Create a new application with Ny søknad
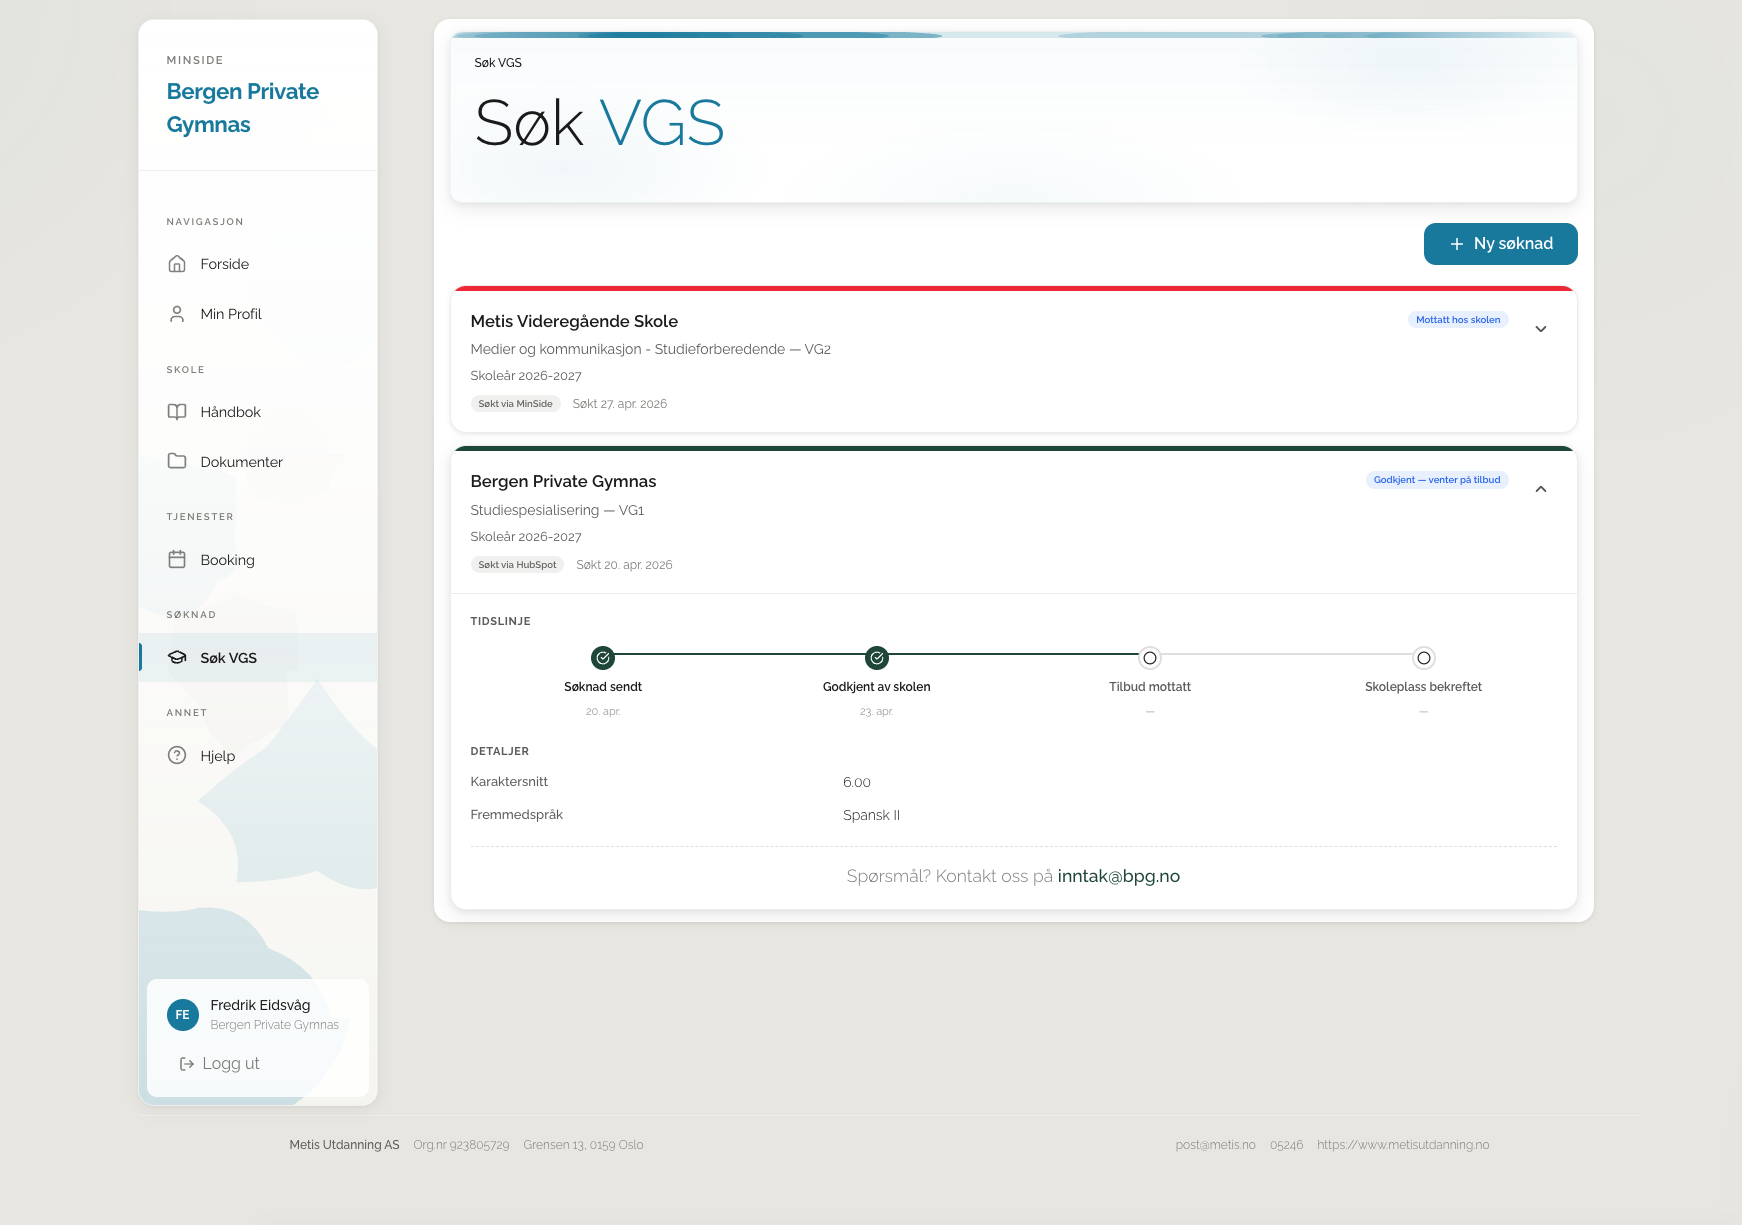This screenshot has height=1225, width=1742. pos(1501,244)
